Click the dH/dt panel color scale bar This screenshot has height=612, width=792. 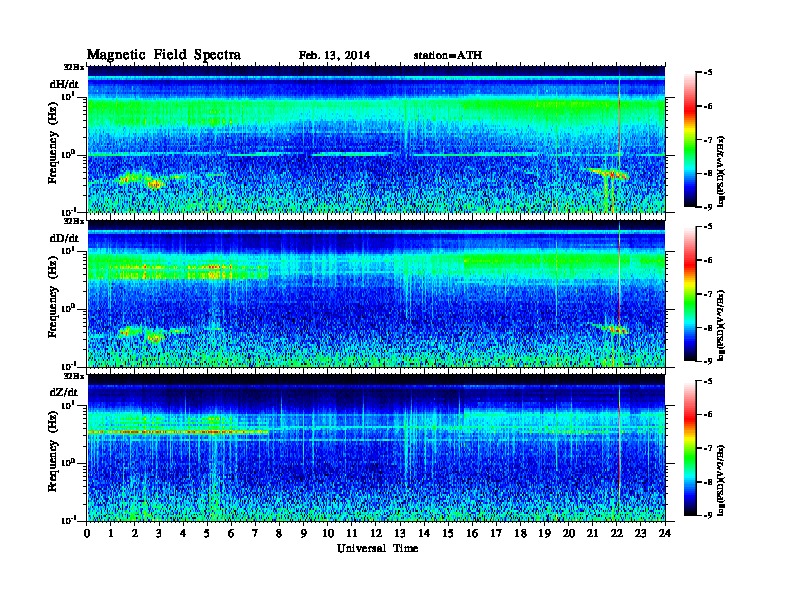[x=690, y=140]
